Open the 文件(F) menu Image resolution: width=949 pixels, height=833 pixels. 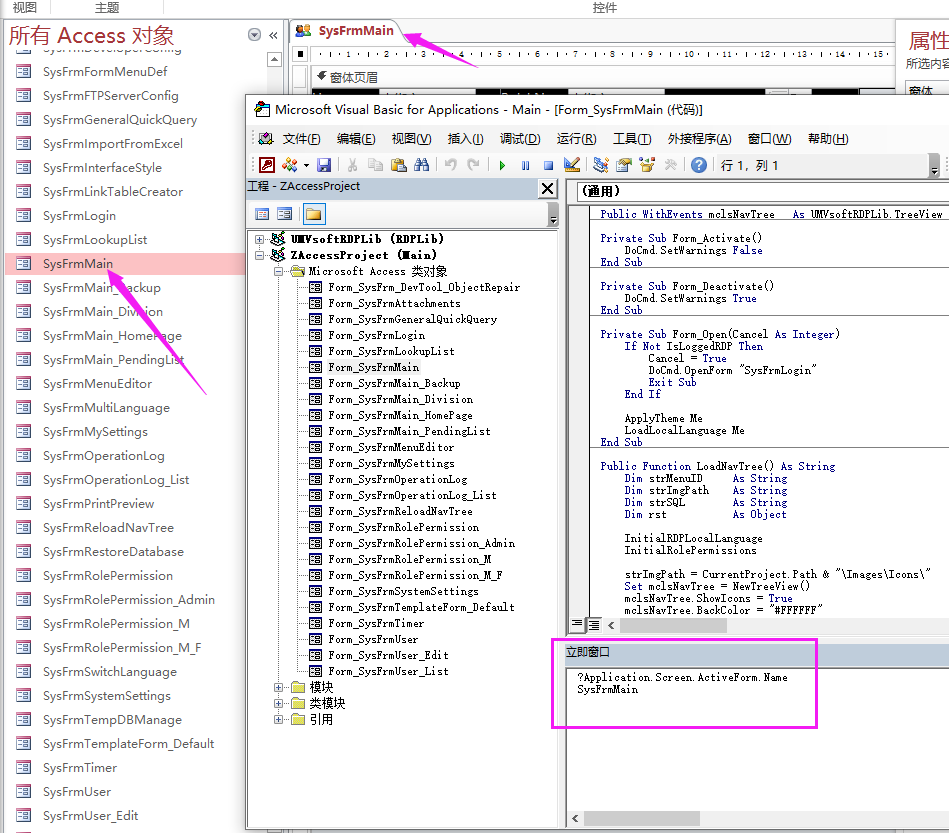point(301,139)
